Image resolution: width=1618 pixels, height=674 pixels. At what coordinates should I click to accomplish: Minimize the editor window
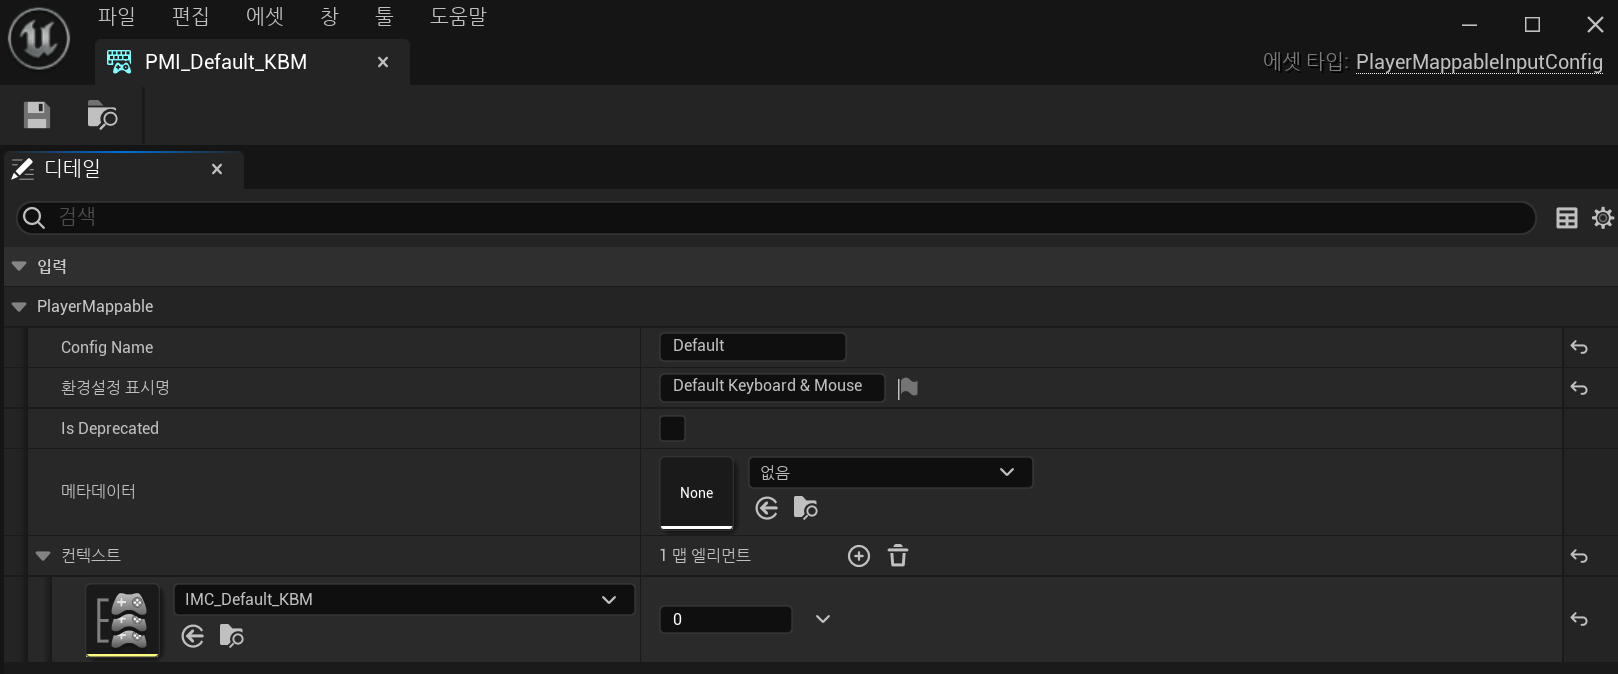(x=1469, y=24)
